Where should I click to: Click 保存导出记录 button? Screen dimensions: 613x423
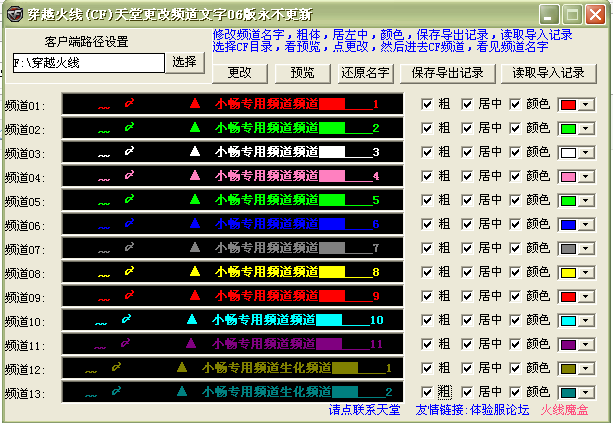coord(448,73)
